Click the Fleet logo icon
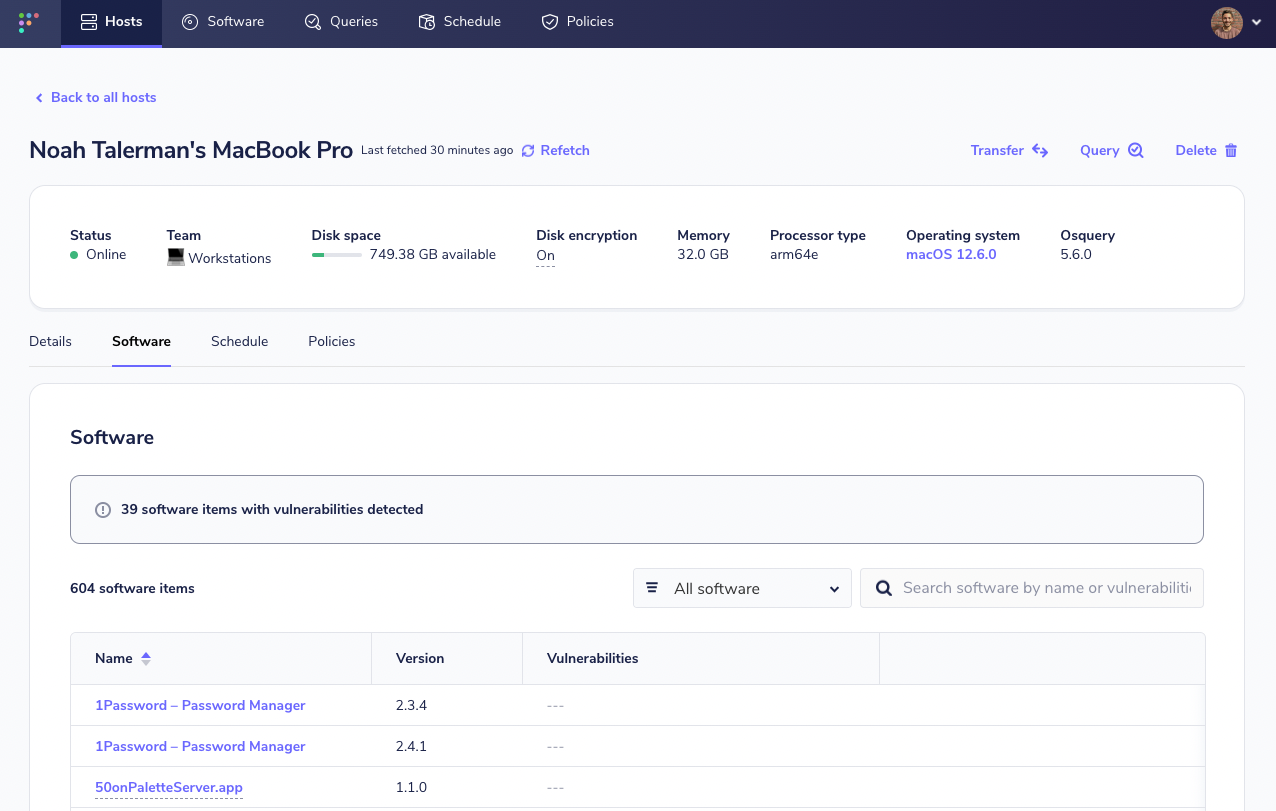 (27, 21)
